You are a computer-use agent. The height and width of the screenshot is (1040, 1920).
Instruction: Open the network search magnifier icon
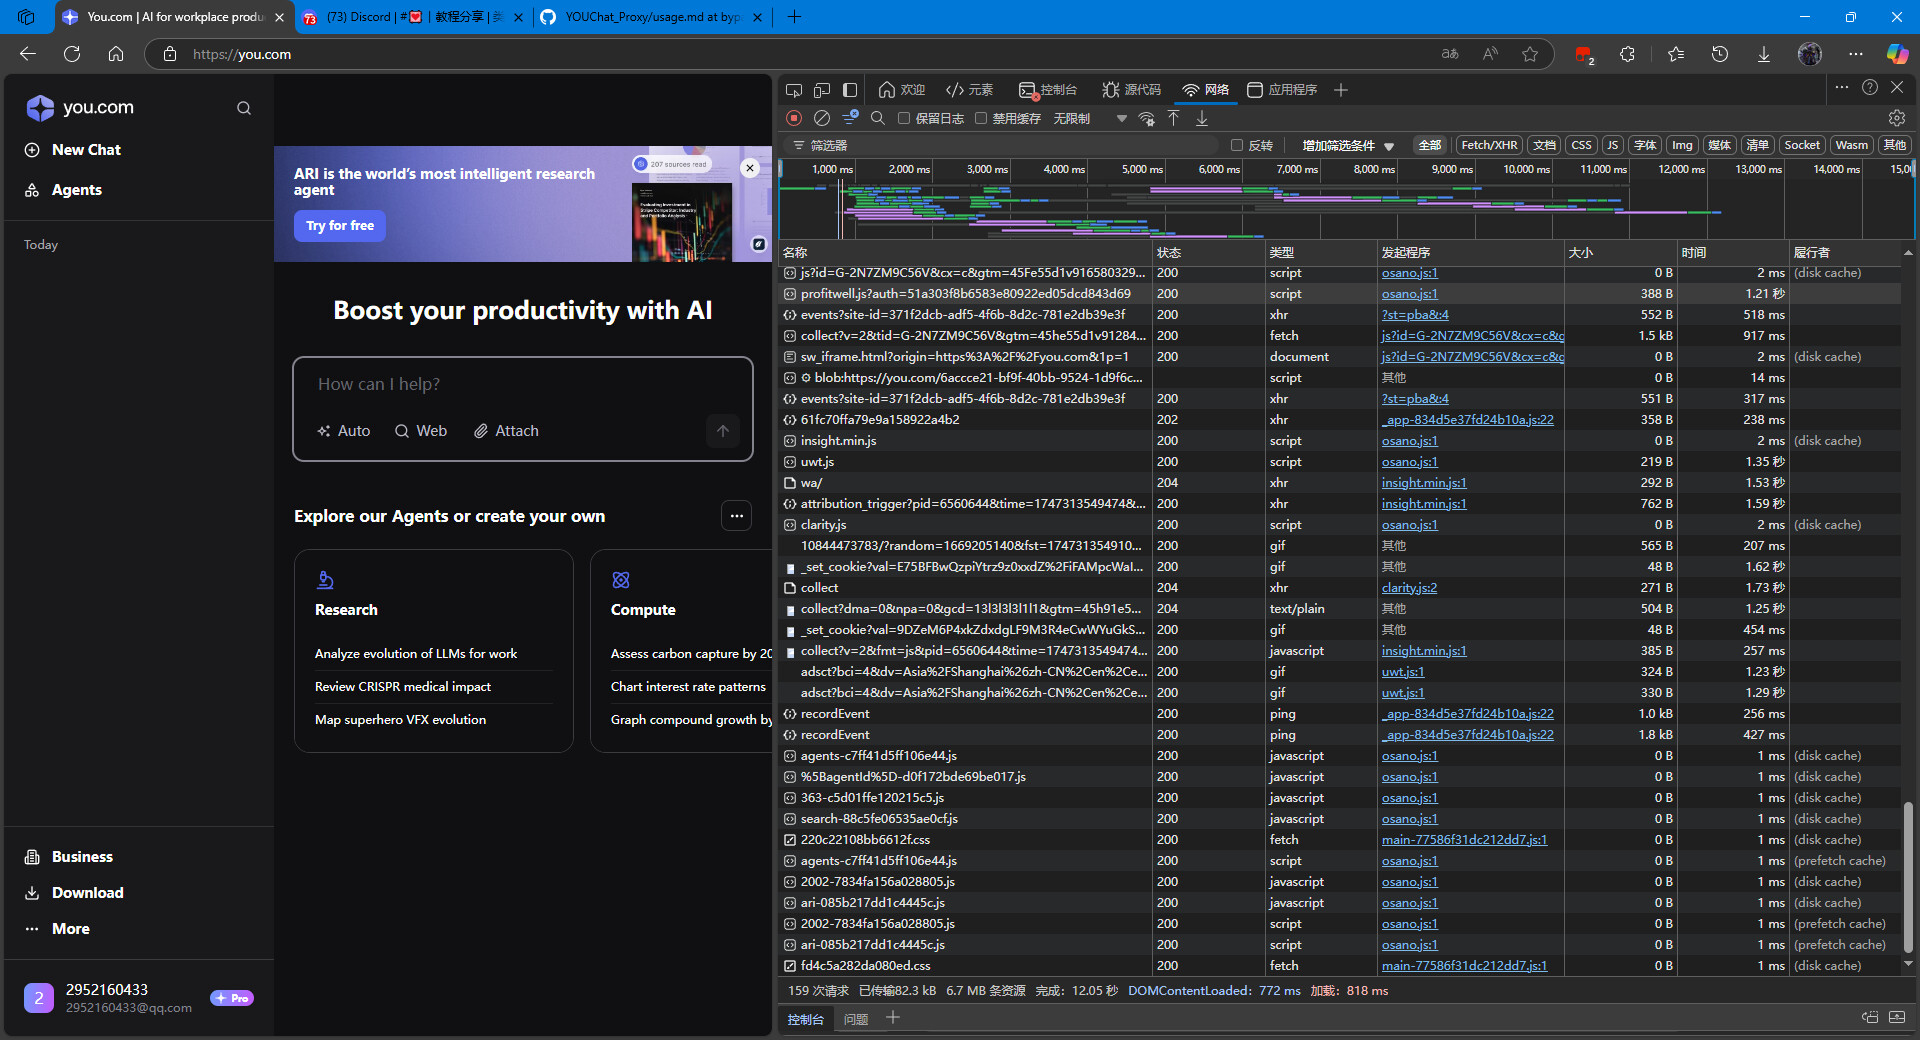click(878, 118)
